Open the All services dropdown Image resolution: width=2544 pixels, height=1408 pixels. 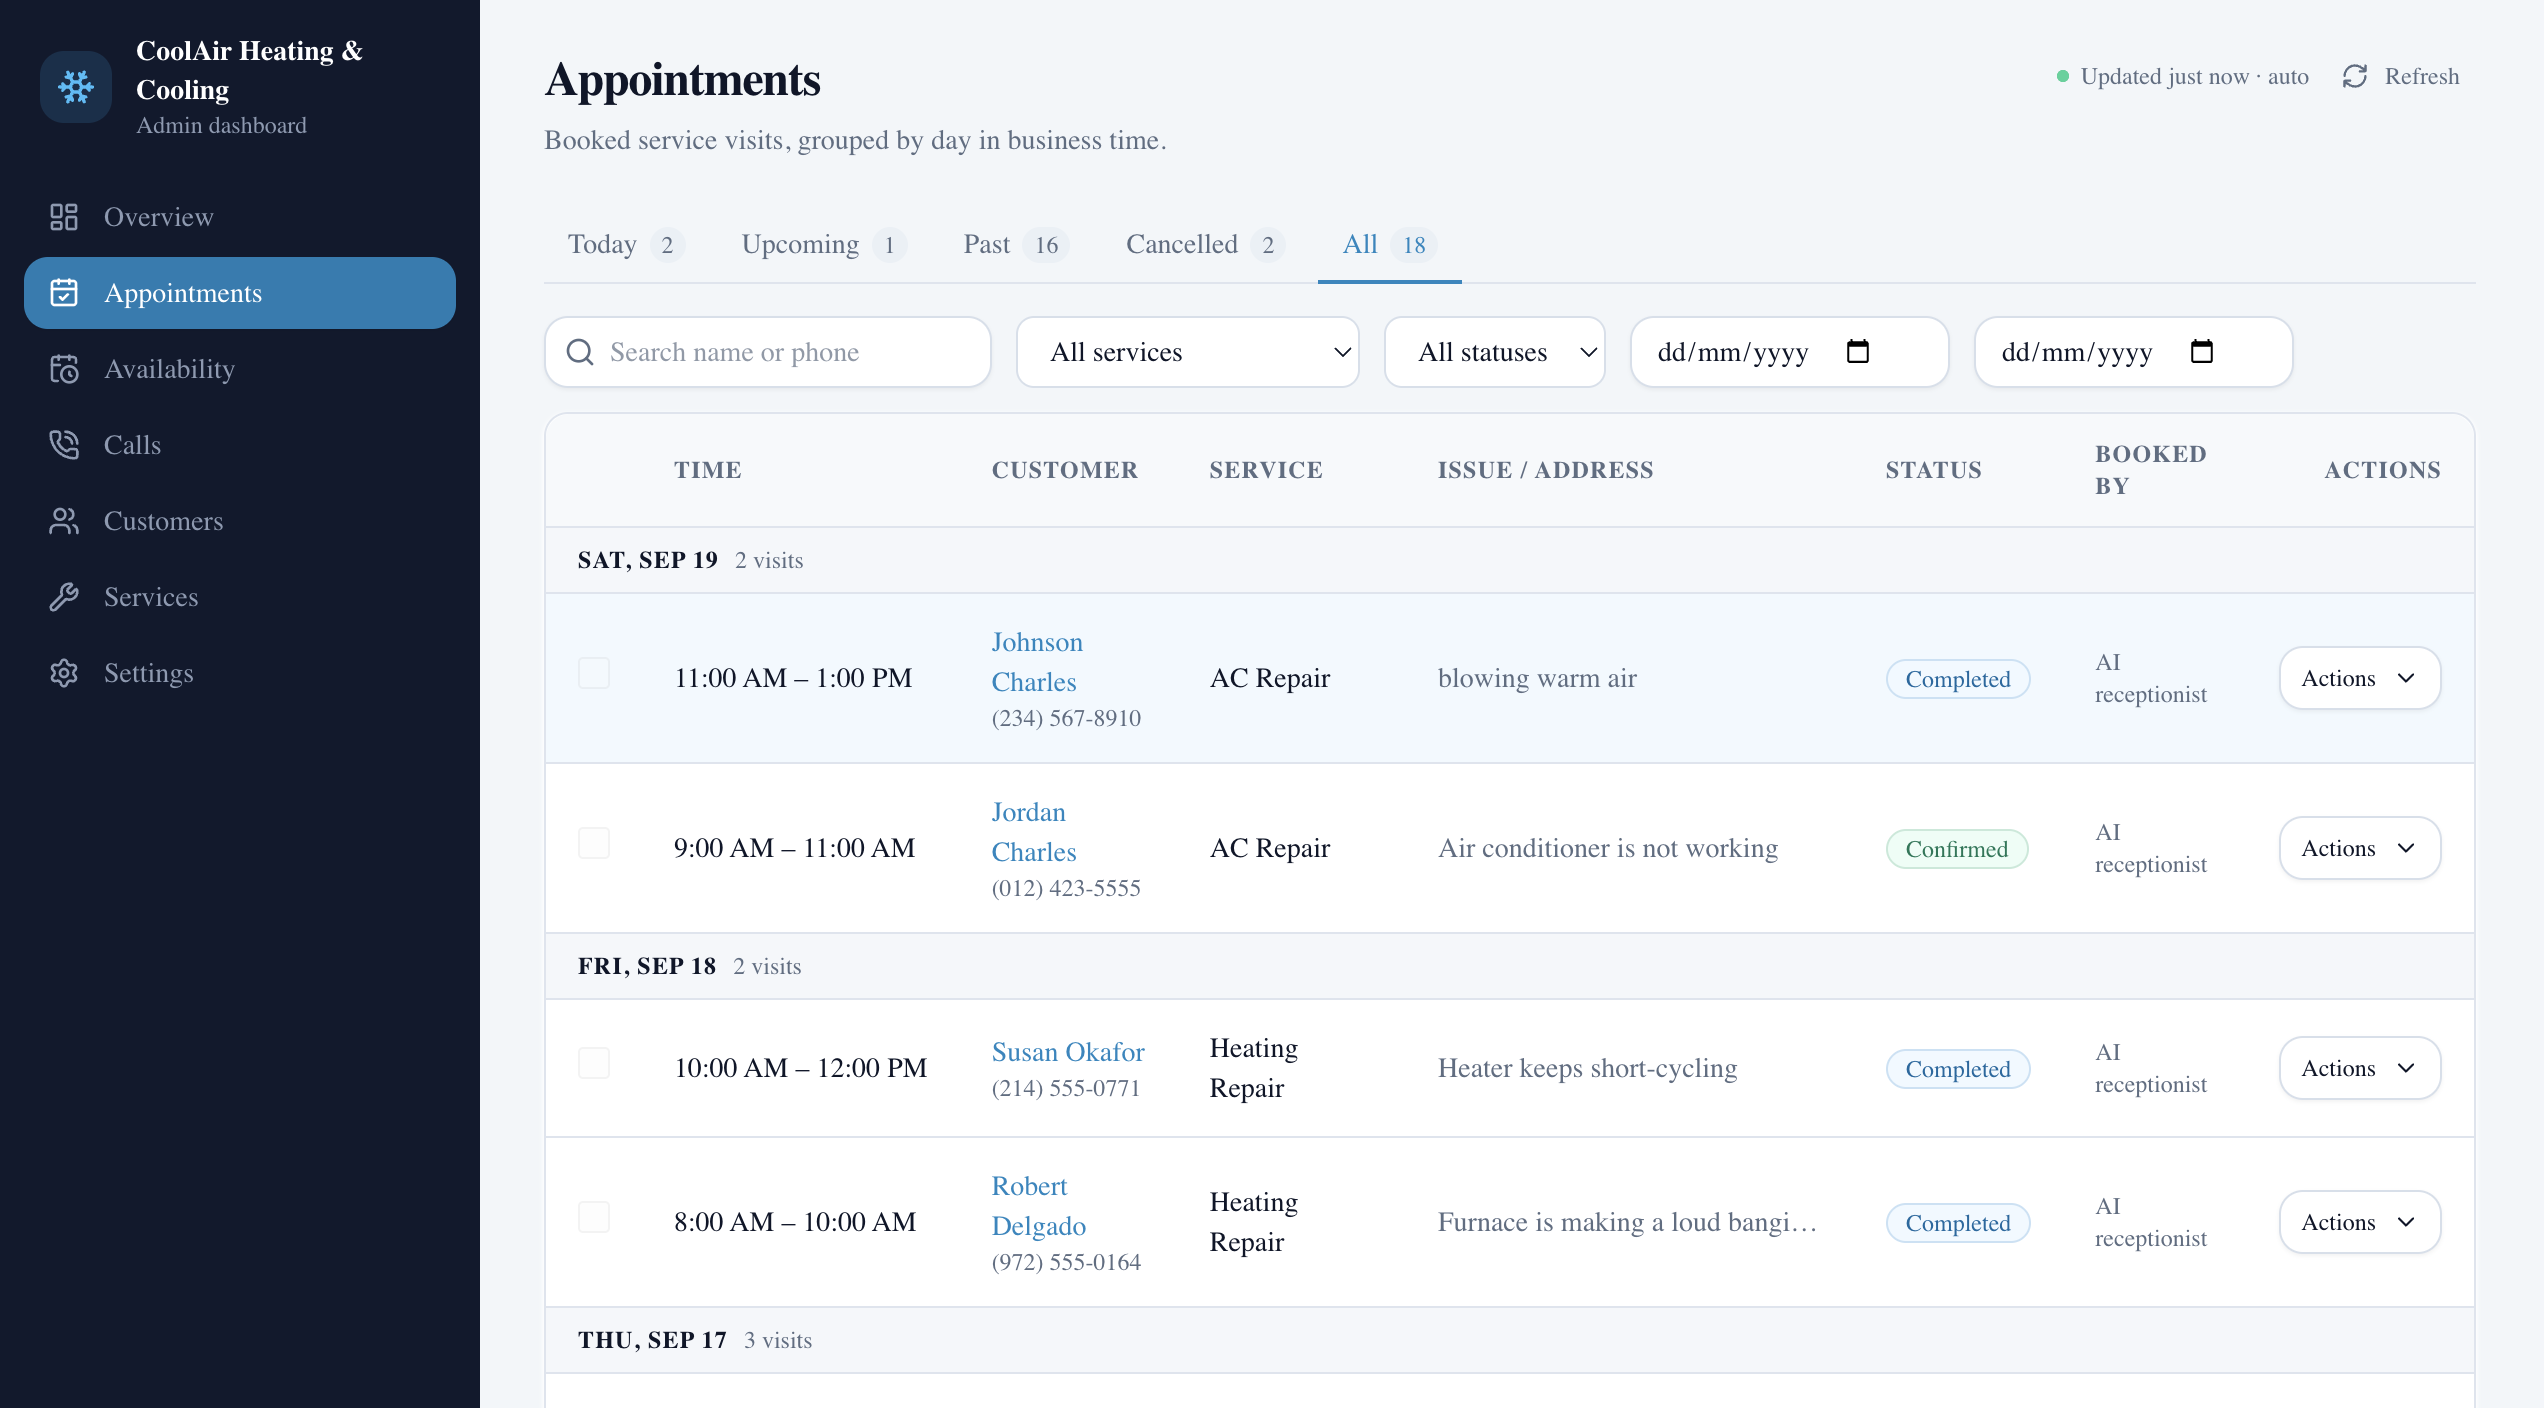point(1188,352)
